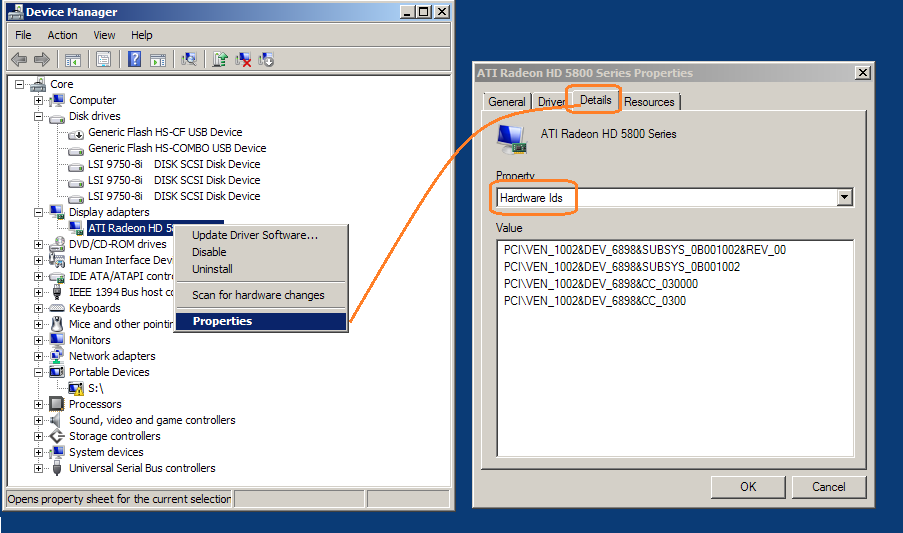Collapse the Portable Devices tree node
The width and height of the screenshot is (903, 533).
tap(38, 372)
